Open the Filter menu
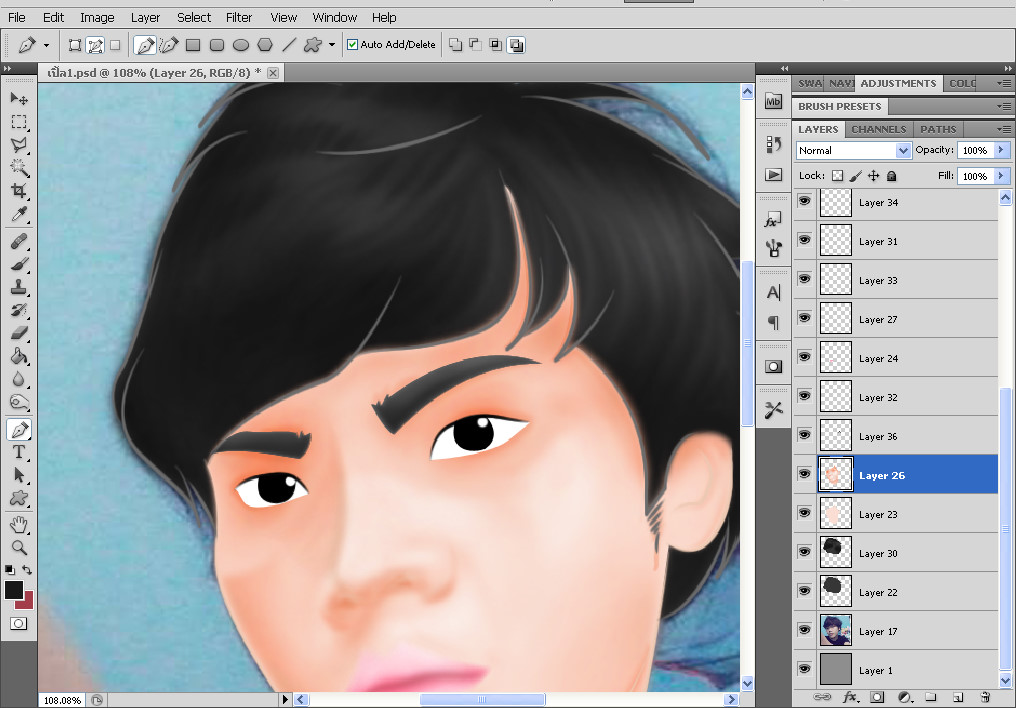This screenshot has width=1016, height=708. point(239,17)
